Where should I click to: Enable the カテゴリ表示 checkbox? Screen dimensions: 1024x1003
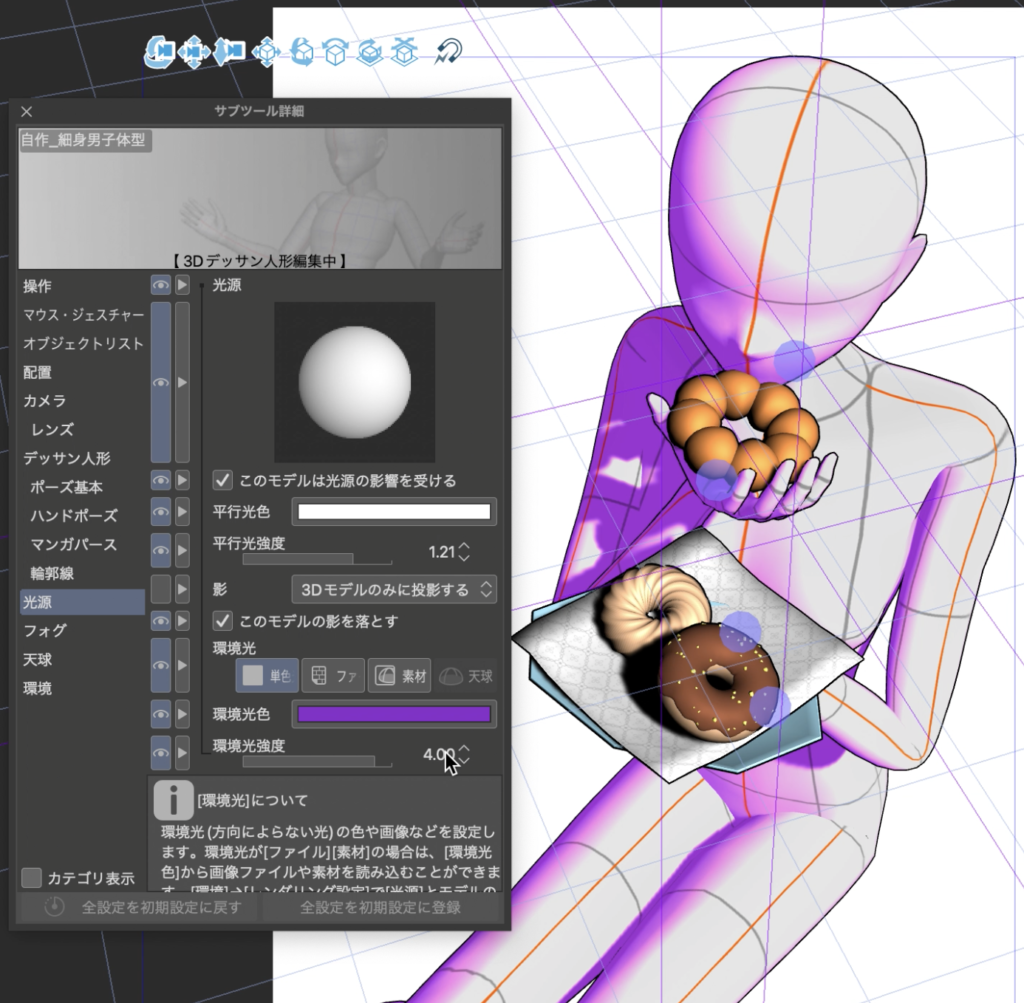pyautogui.click(x=32, y=878)
